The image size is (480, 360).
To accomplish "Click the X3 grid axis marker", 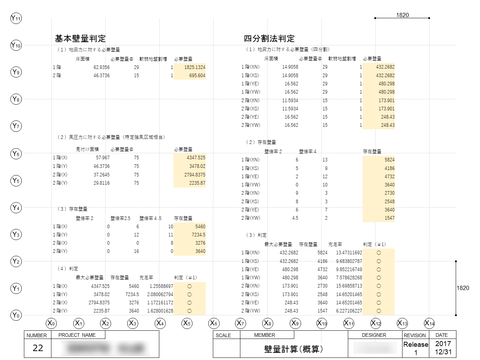I will pos(132,323).
